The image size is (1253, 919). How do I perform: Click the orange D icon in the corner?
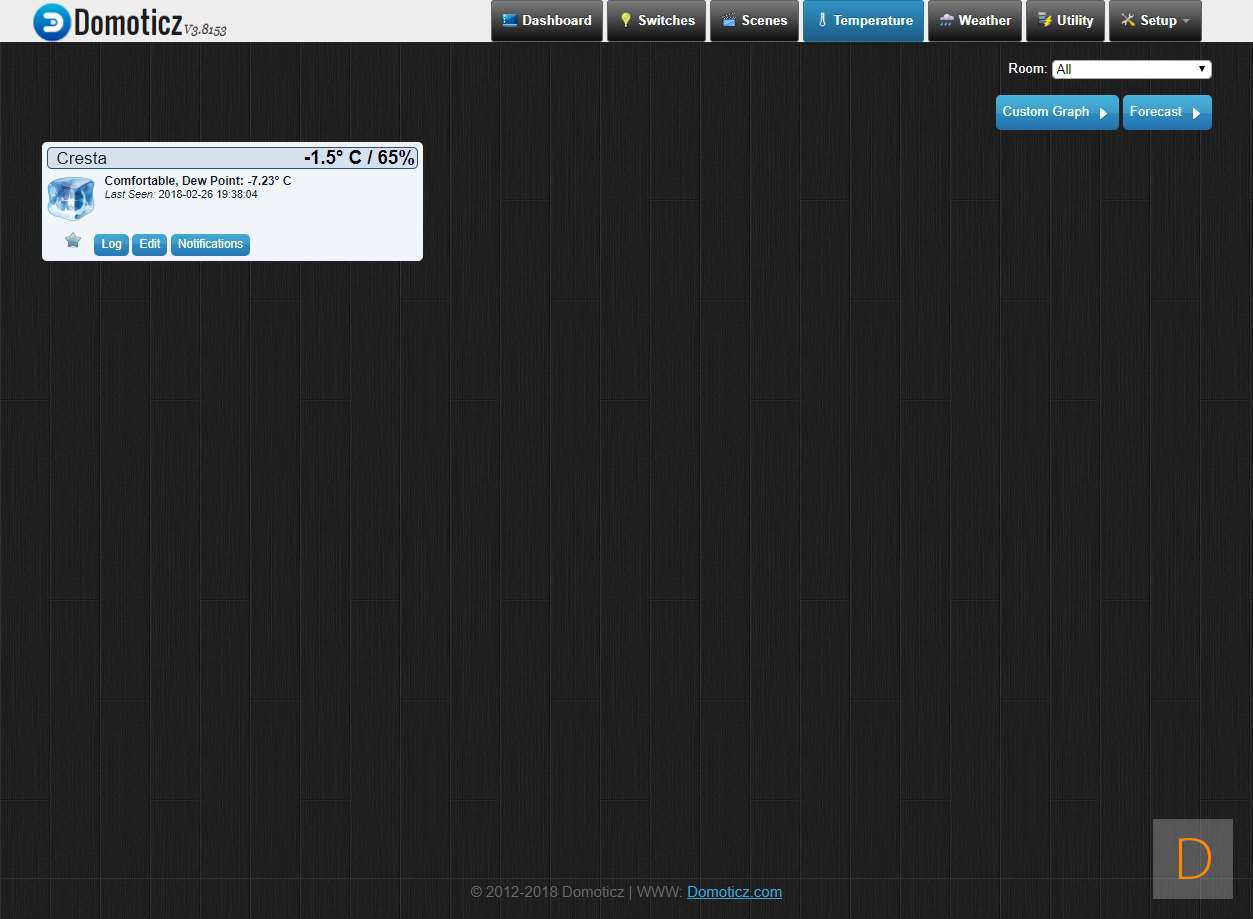(1193, 858)
